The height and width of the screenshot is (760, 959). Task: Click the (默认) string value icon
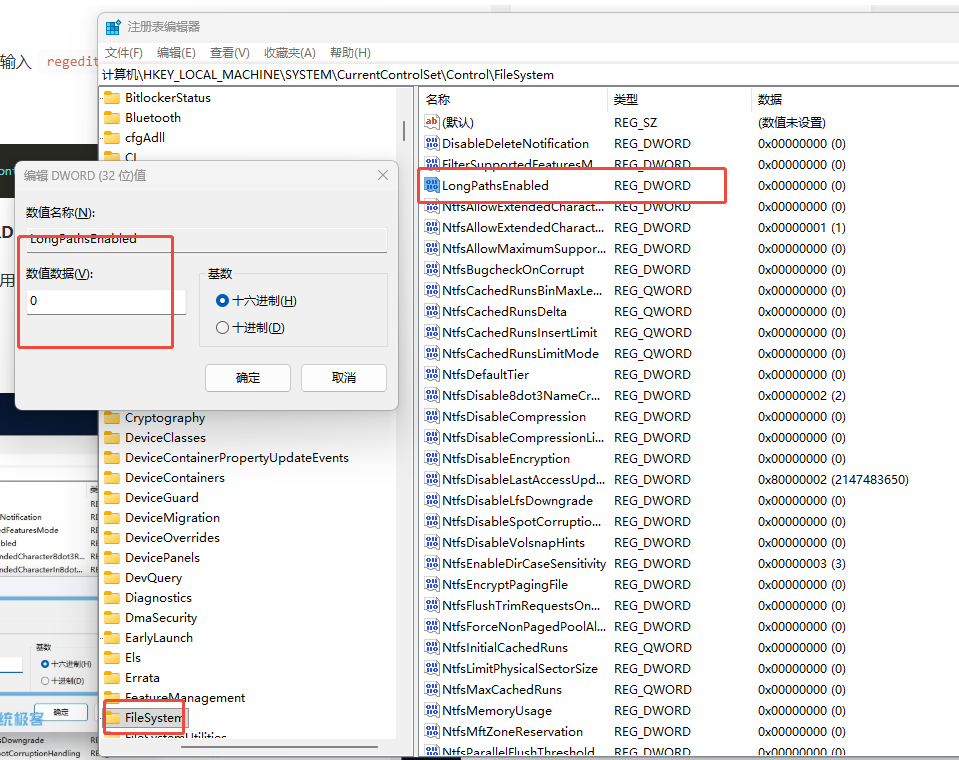pyautogui.click(x=432, y=122)
